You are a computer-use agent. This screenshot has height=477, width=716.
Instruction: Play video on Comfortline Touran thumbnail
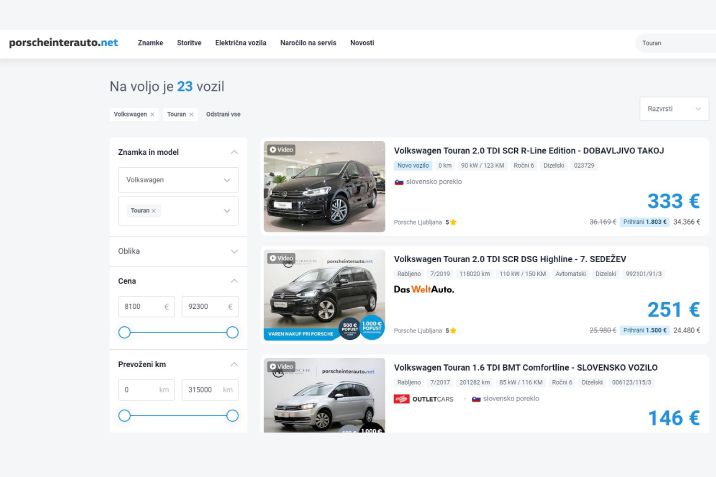point(281,367)
